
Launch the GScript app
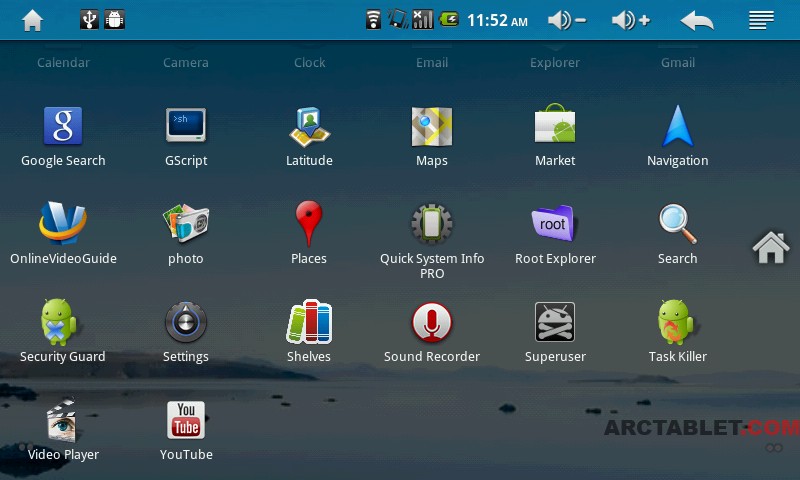pos(186,125)
